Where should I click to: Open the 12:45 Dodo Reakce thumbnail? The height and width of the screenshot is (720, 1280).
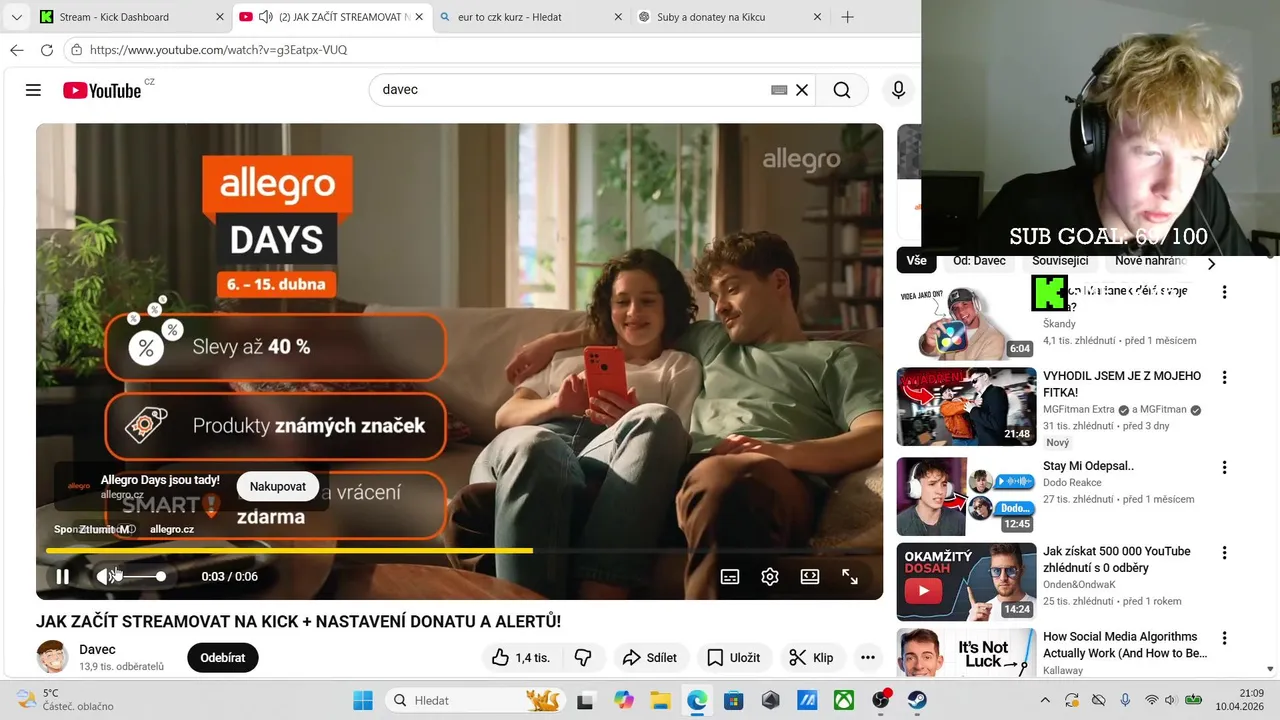point(966,496)
